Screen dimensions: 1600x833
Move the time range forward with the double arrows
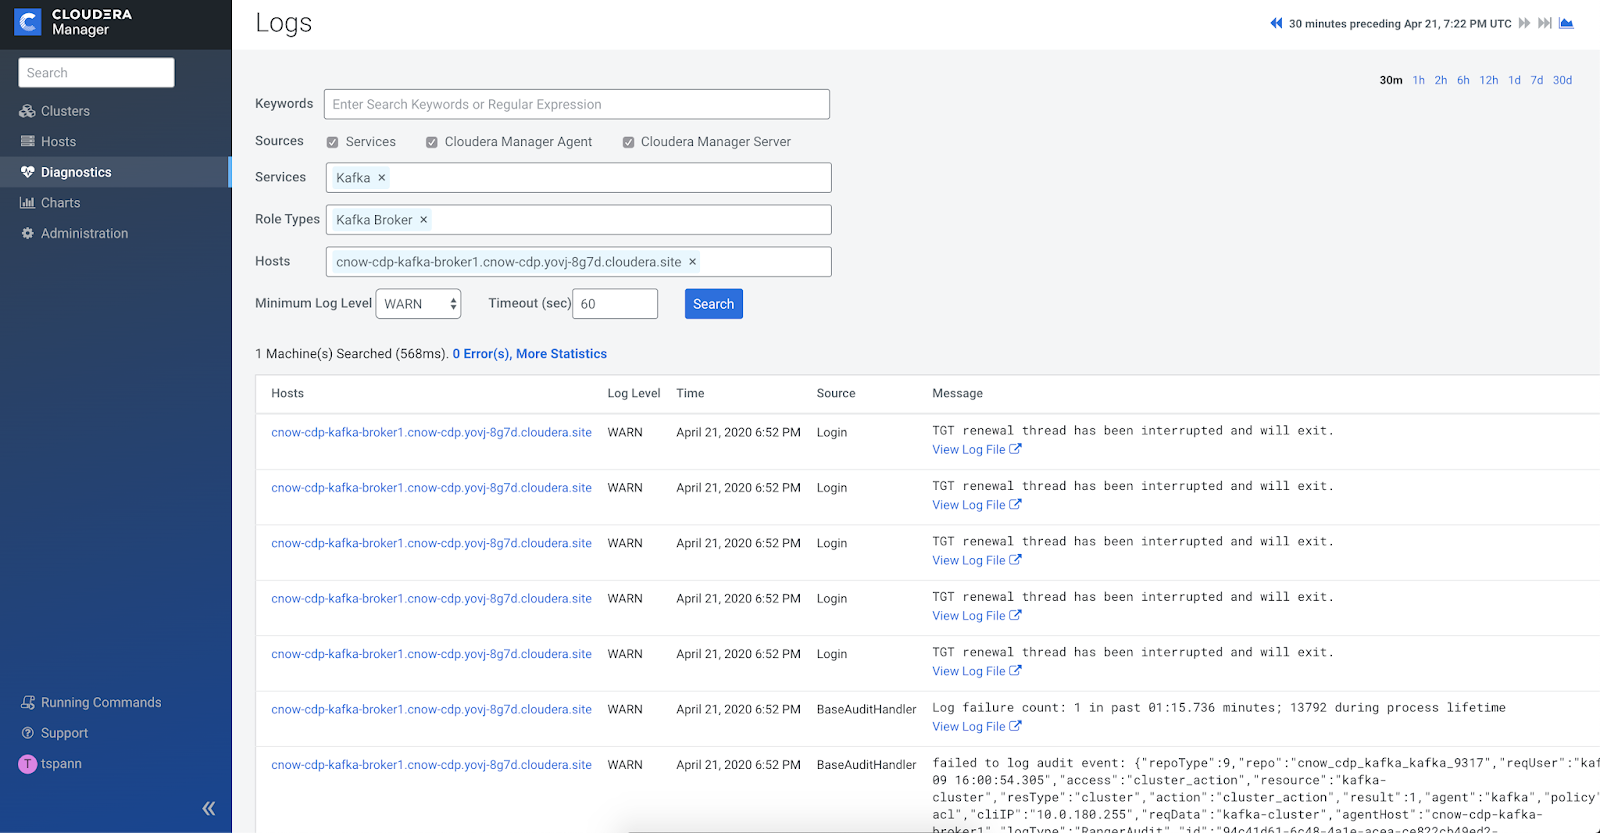1524,23
